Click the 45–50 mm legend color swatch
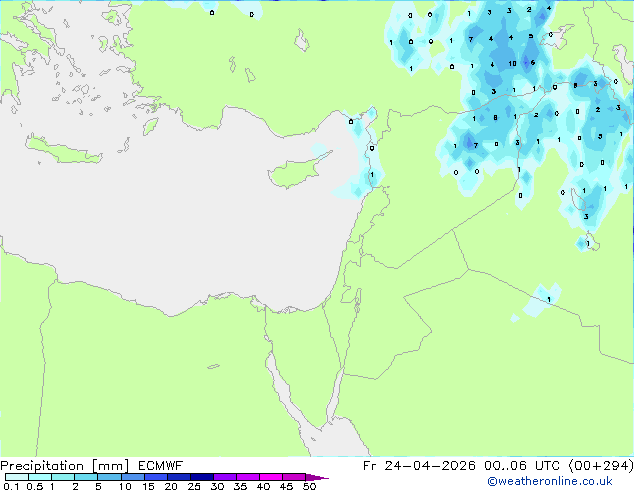The height and width of the screenshot is (490, 634). pyautogui.click(x=294, y=477)
